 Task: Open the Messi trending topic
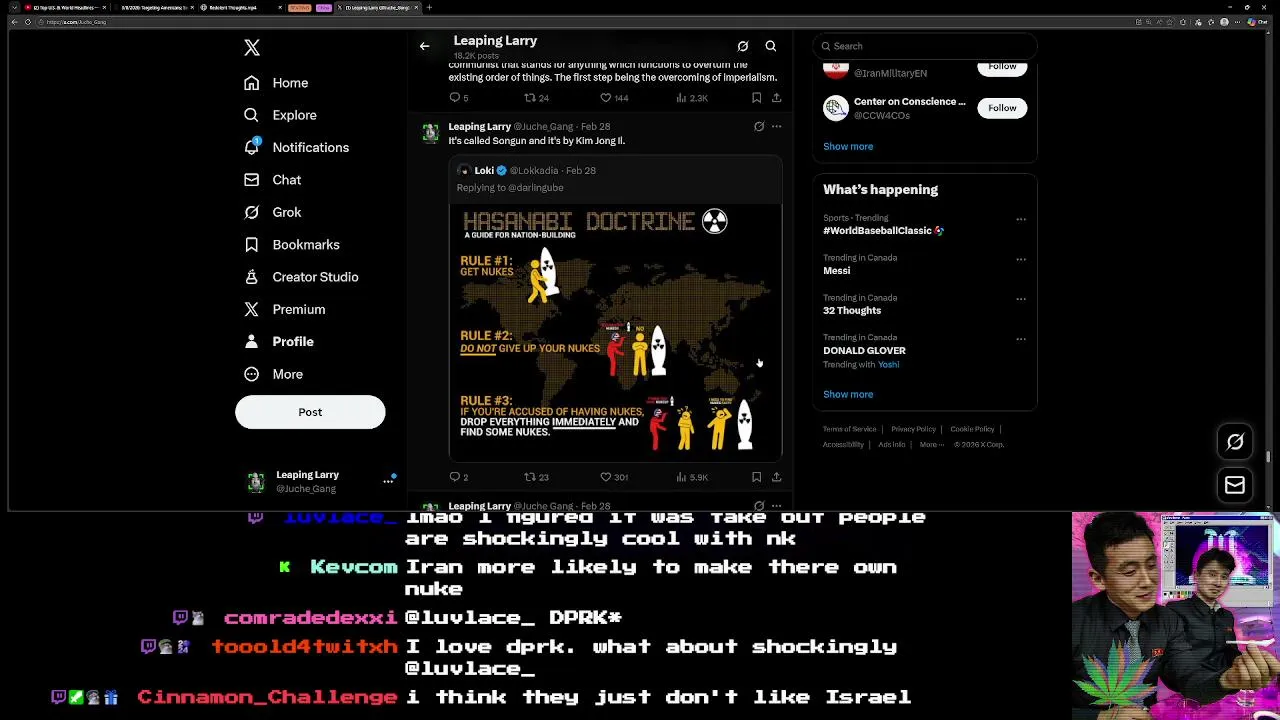(837, 271)
